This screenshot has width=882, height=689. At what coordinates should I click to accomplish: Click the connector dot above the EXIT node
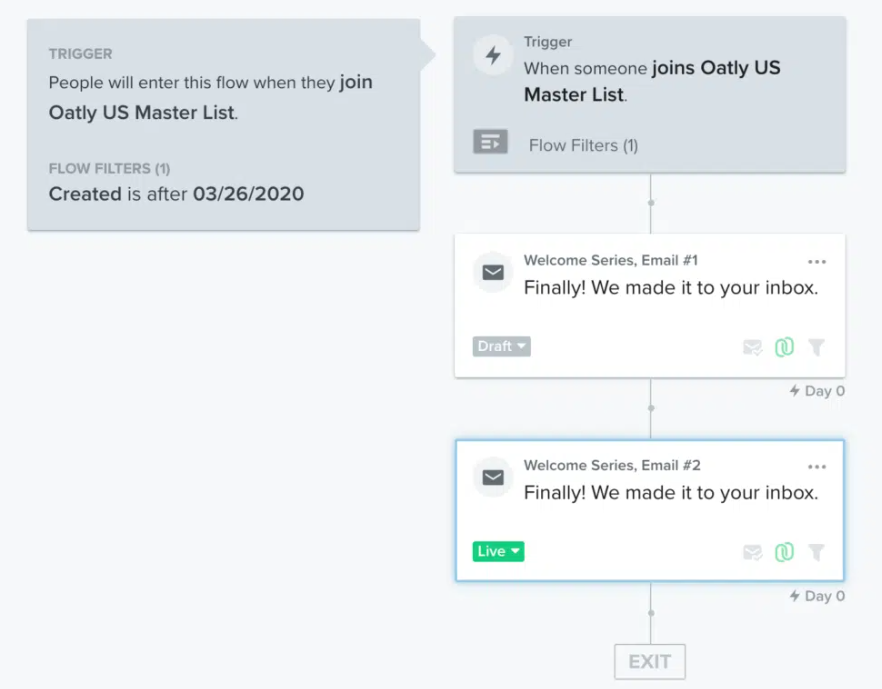click(x=651, y=613)
